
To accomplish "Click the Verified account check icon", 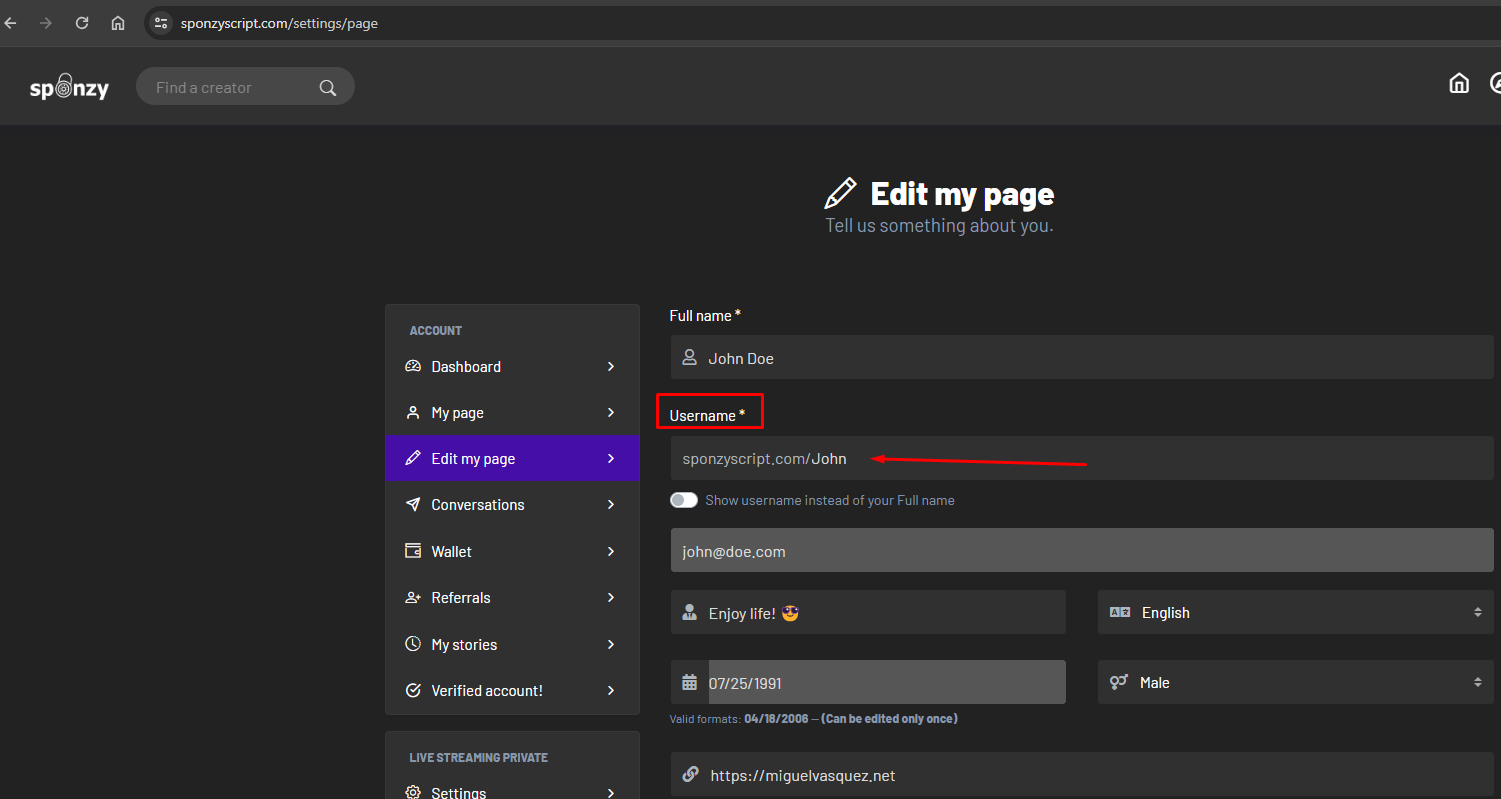I will click(413, 690).
